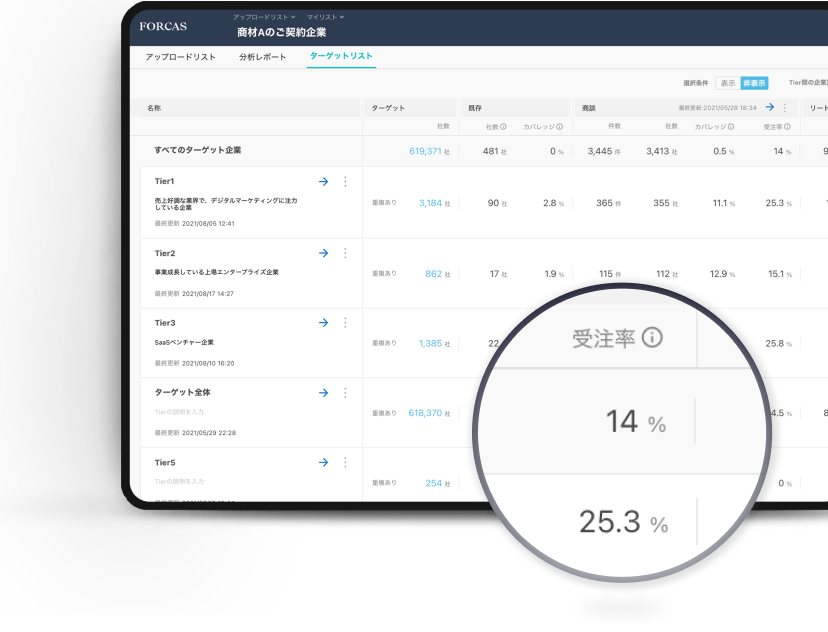This screenshot has width=828, height=632.
Task: Open the Tier3 three-dot menu
Action: pos(345,323)
